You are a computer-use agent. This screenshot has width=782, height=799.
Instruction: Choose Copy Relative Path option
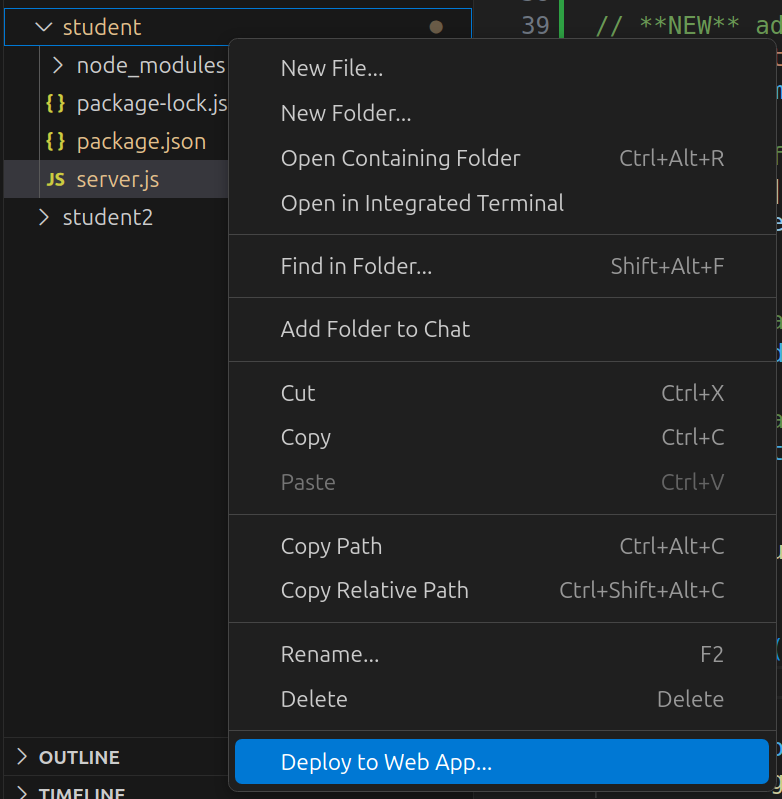pos(374,590)
